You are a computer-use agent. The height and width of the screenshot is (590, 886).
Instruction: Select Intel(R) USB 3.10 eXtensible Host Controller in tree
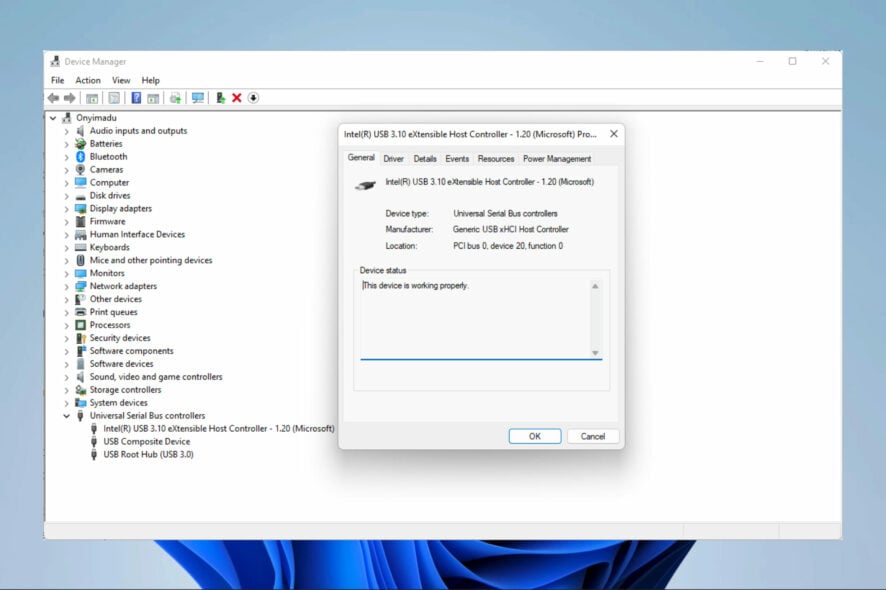coord(218,429)
